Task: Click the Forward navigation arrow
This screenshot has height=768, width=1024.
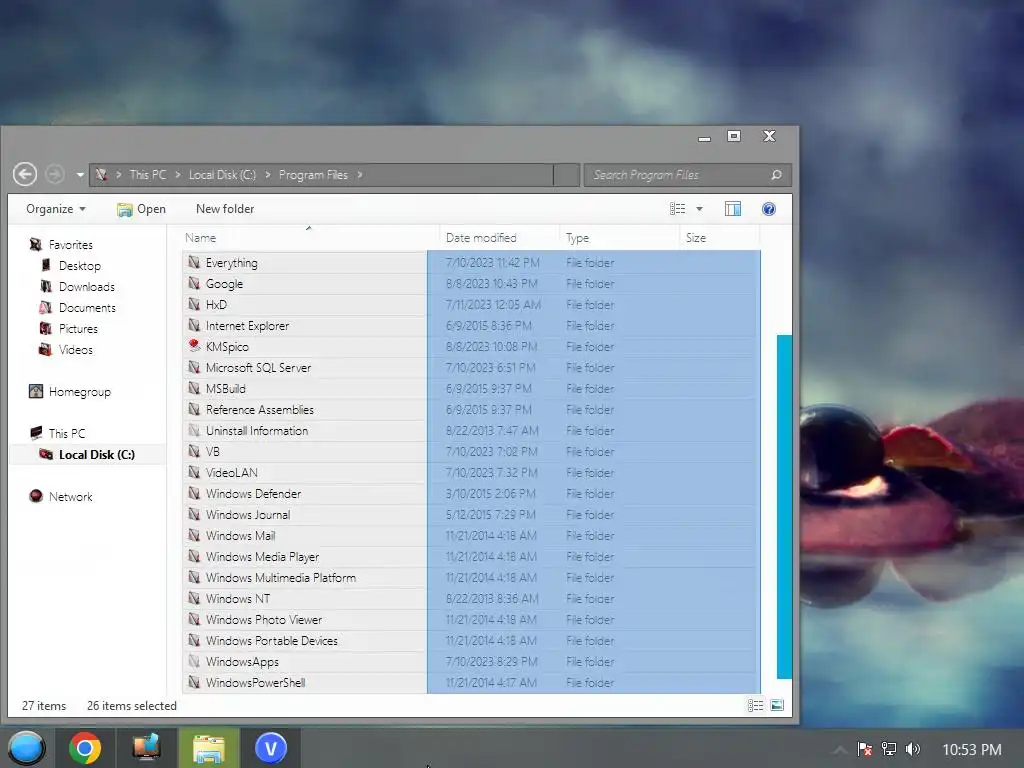Action: (55, 174)
